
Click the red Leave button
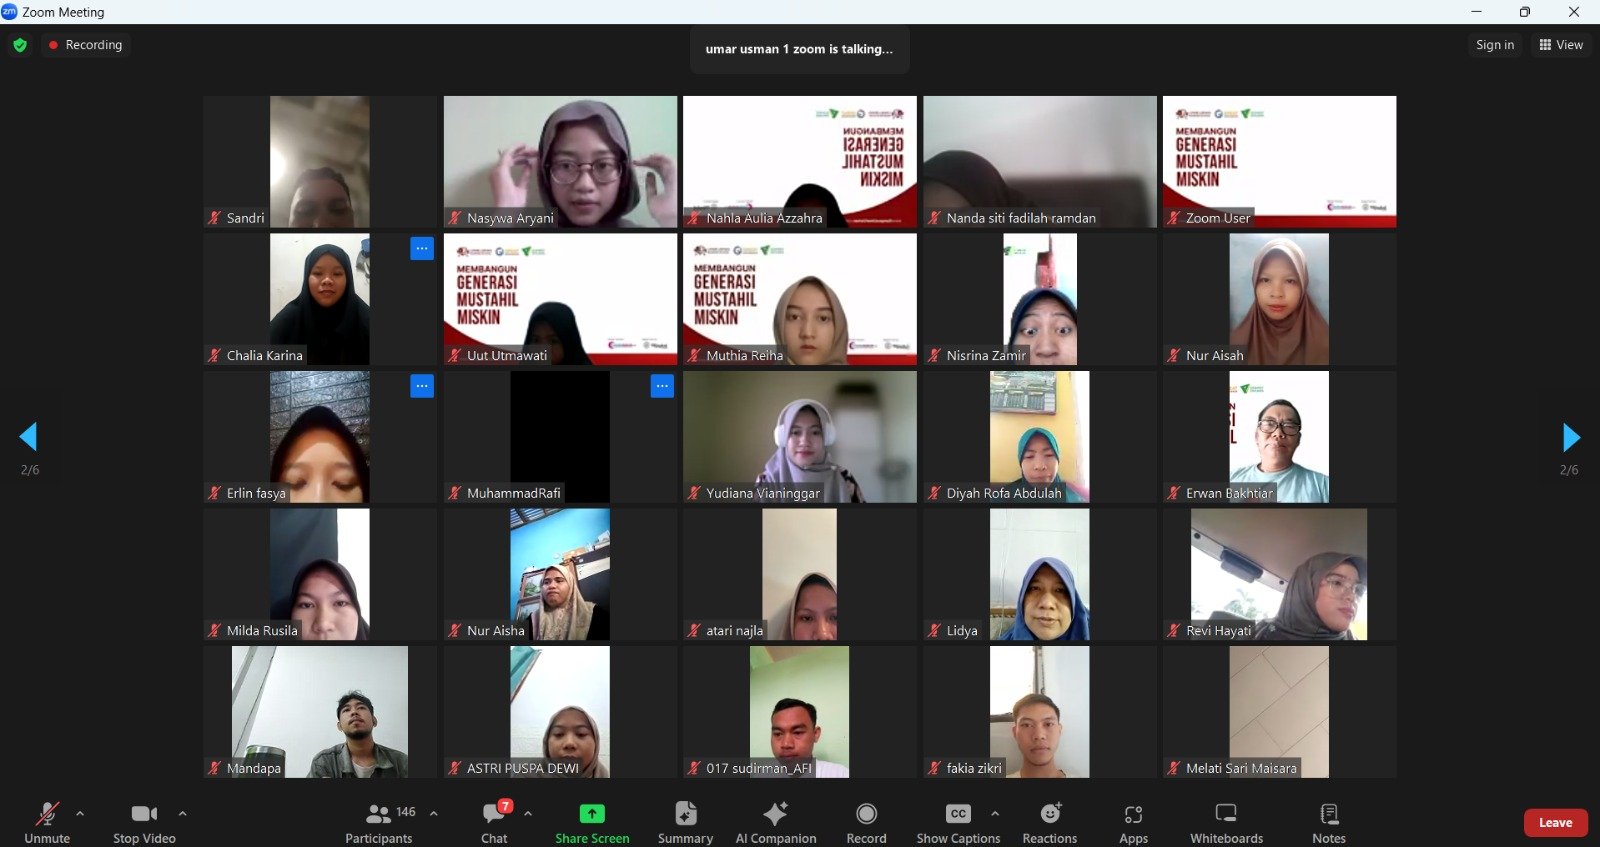tap(1555, 822)
